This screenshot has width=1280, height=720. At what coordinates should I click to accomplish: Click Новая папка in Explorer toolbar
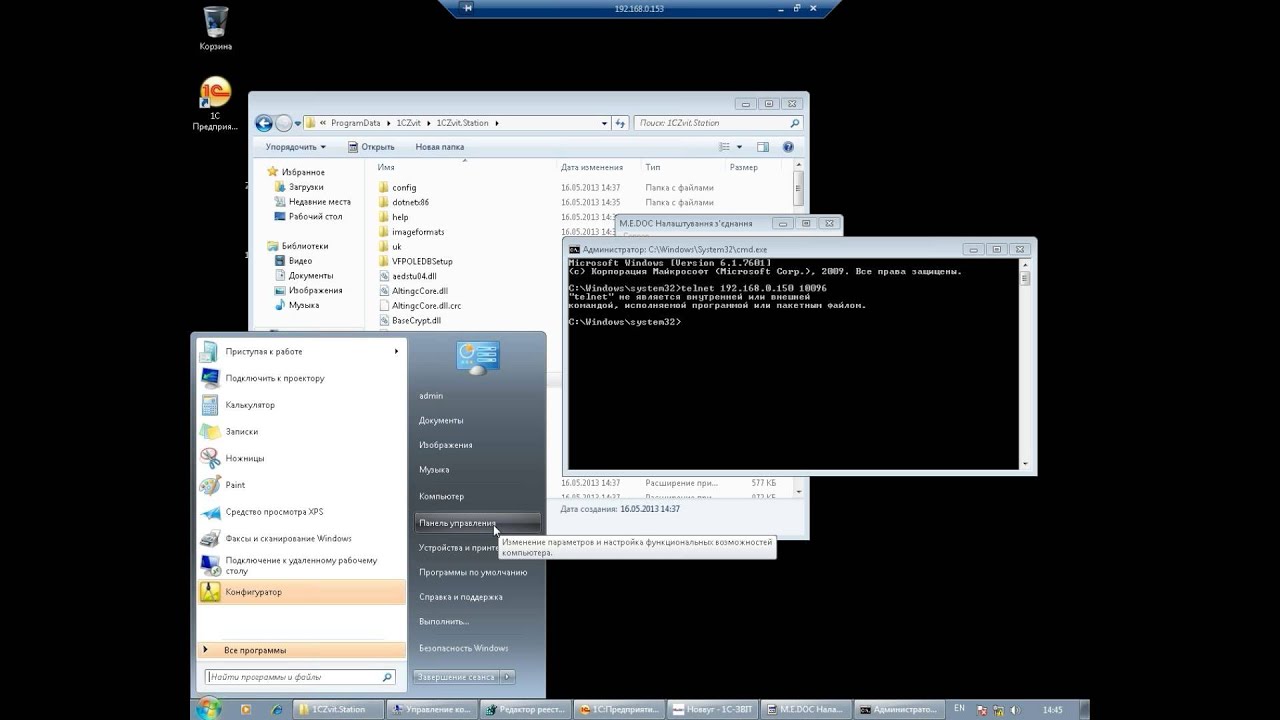click(439, 147)
